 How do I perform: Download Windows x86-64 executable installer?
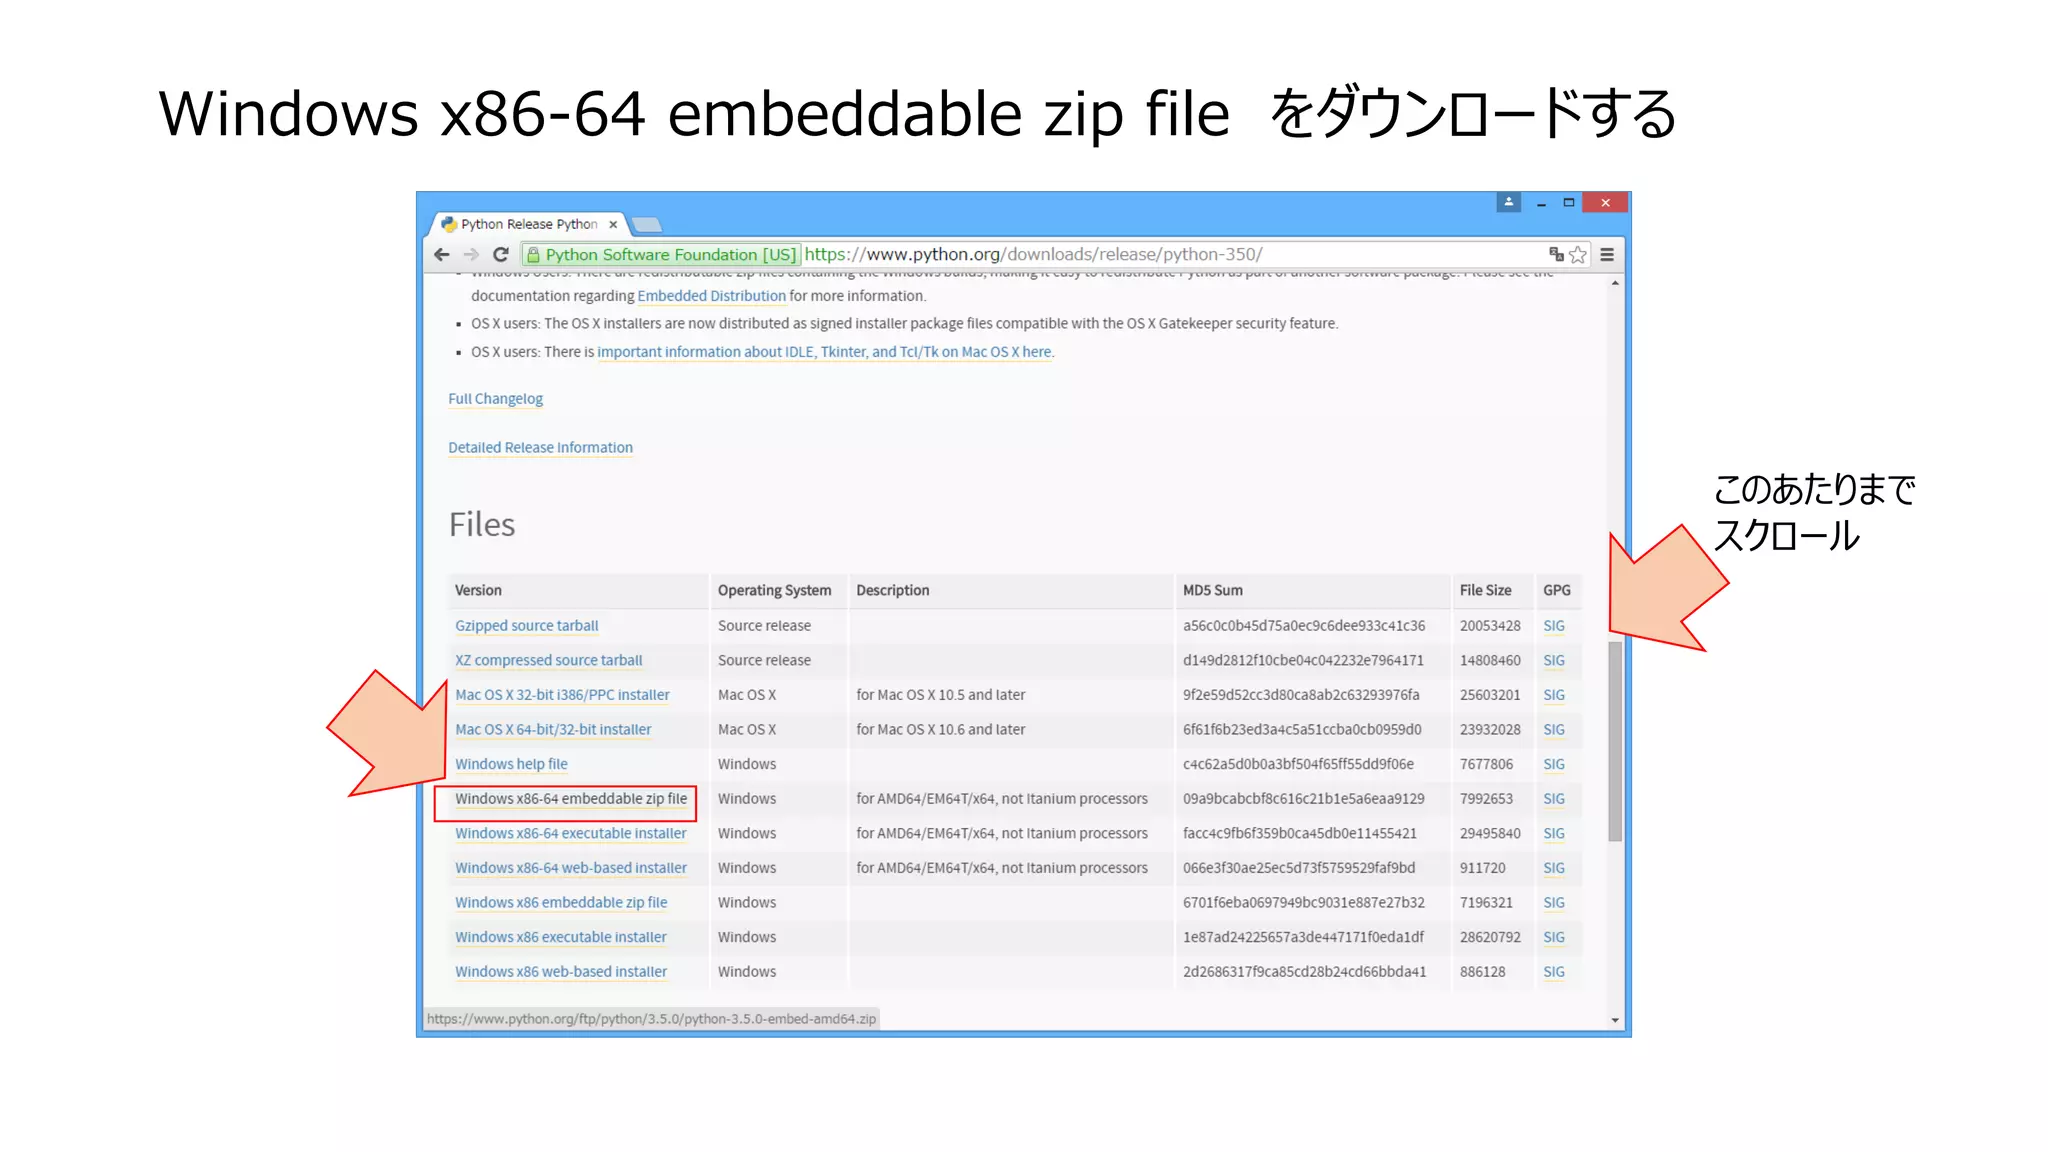click(571, 834)
